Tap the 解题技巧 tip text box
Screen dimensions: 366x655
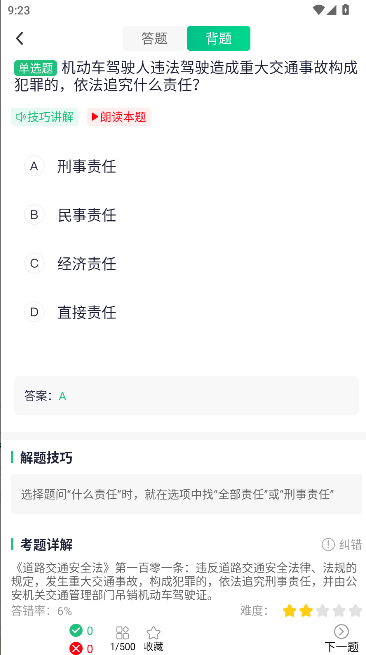pos(186,494)
